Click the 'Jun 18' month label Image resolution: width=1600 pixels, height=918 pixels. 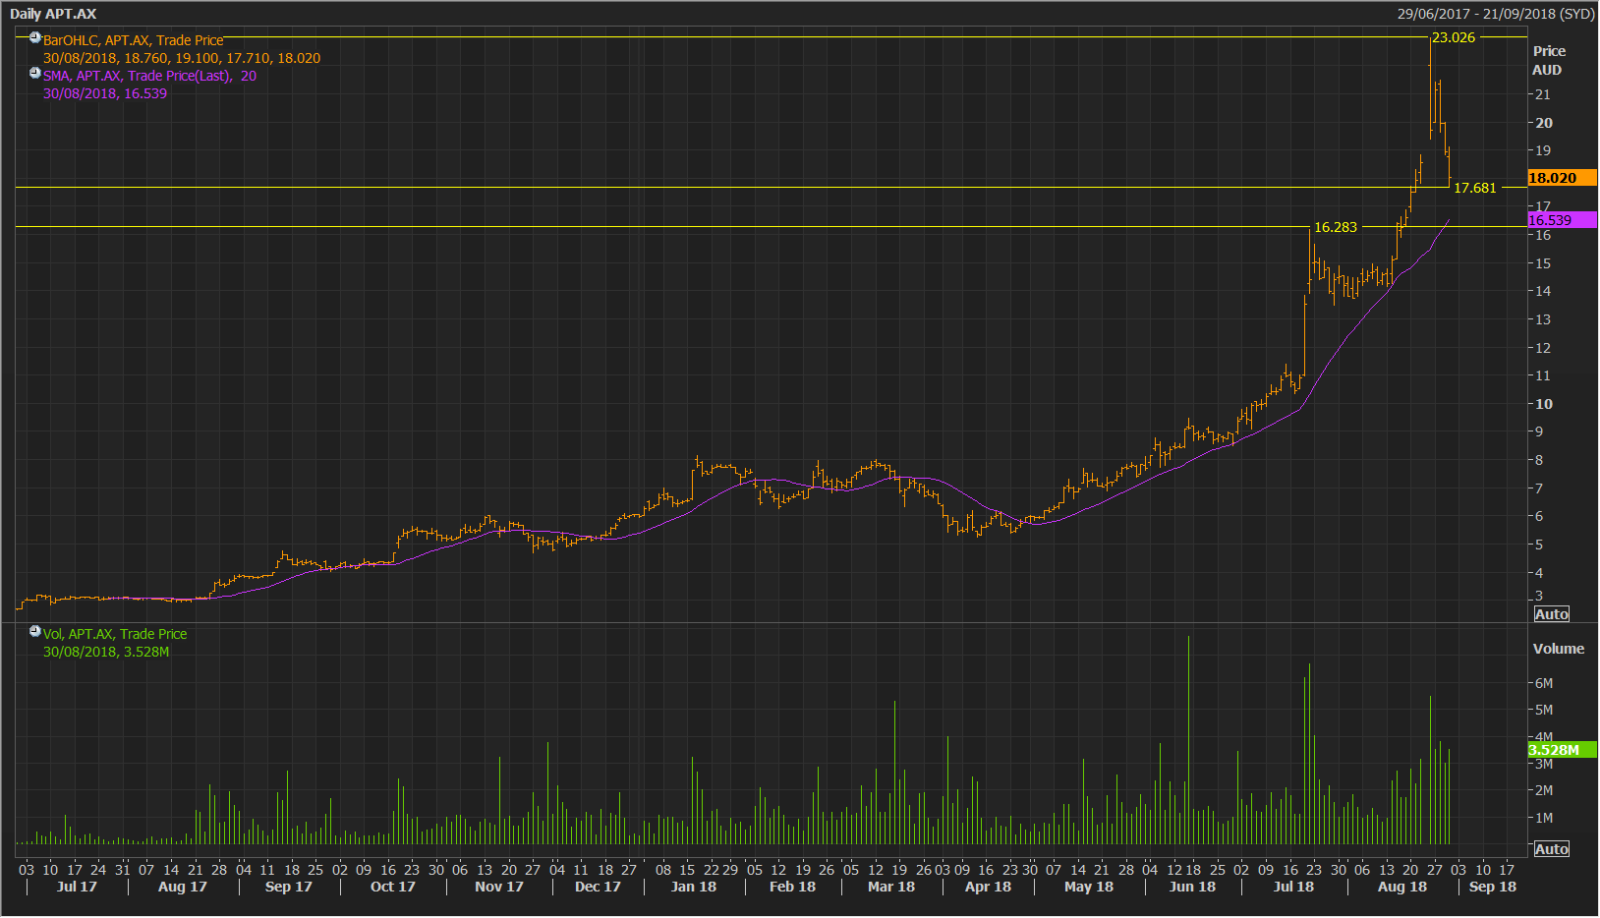point(1192,887)
